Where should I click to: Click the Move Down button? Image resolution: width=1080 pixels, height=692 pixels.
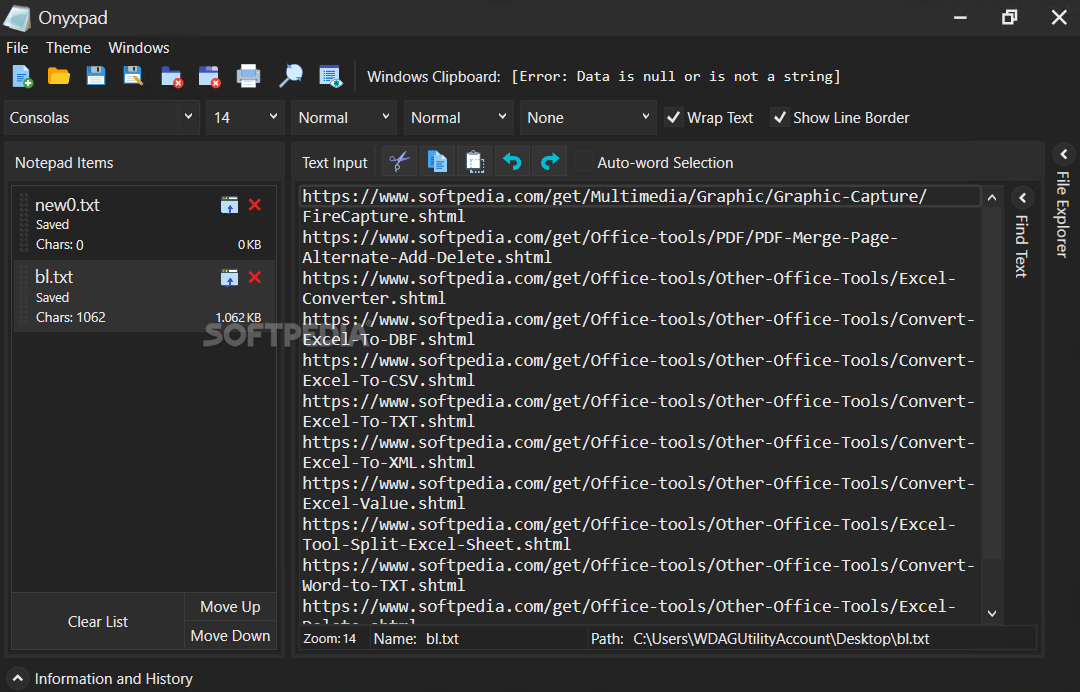coord(230,636)
